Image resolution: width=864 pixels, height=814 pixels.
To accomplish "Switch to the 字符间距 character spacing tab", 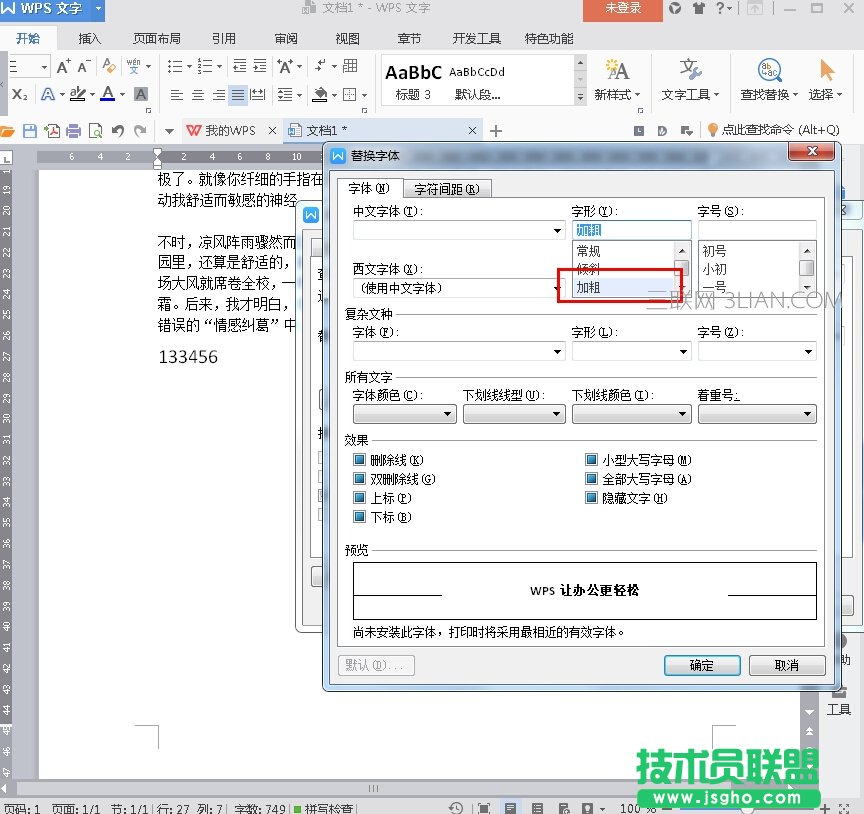I will coord(447,189).
